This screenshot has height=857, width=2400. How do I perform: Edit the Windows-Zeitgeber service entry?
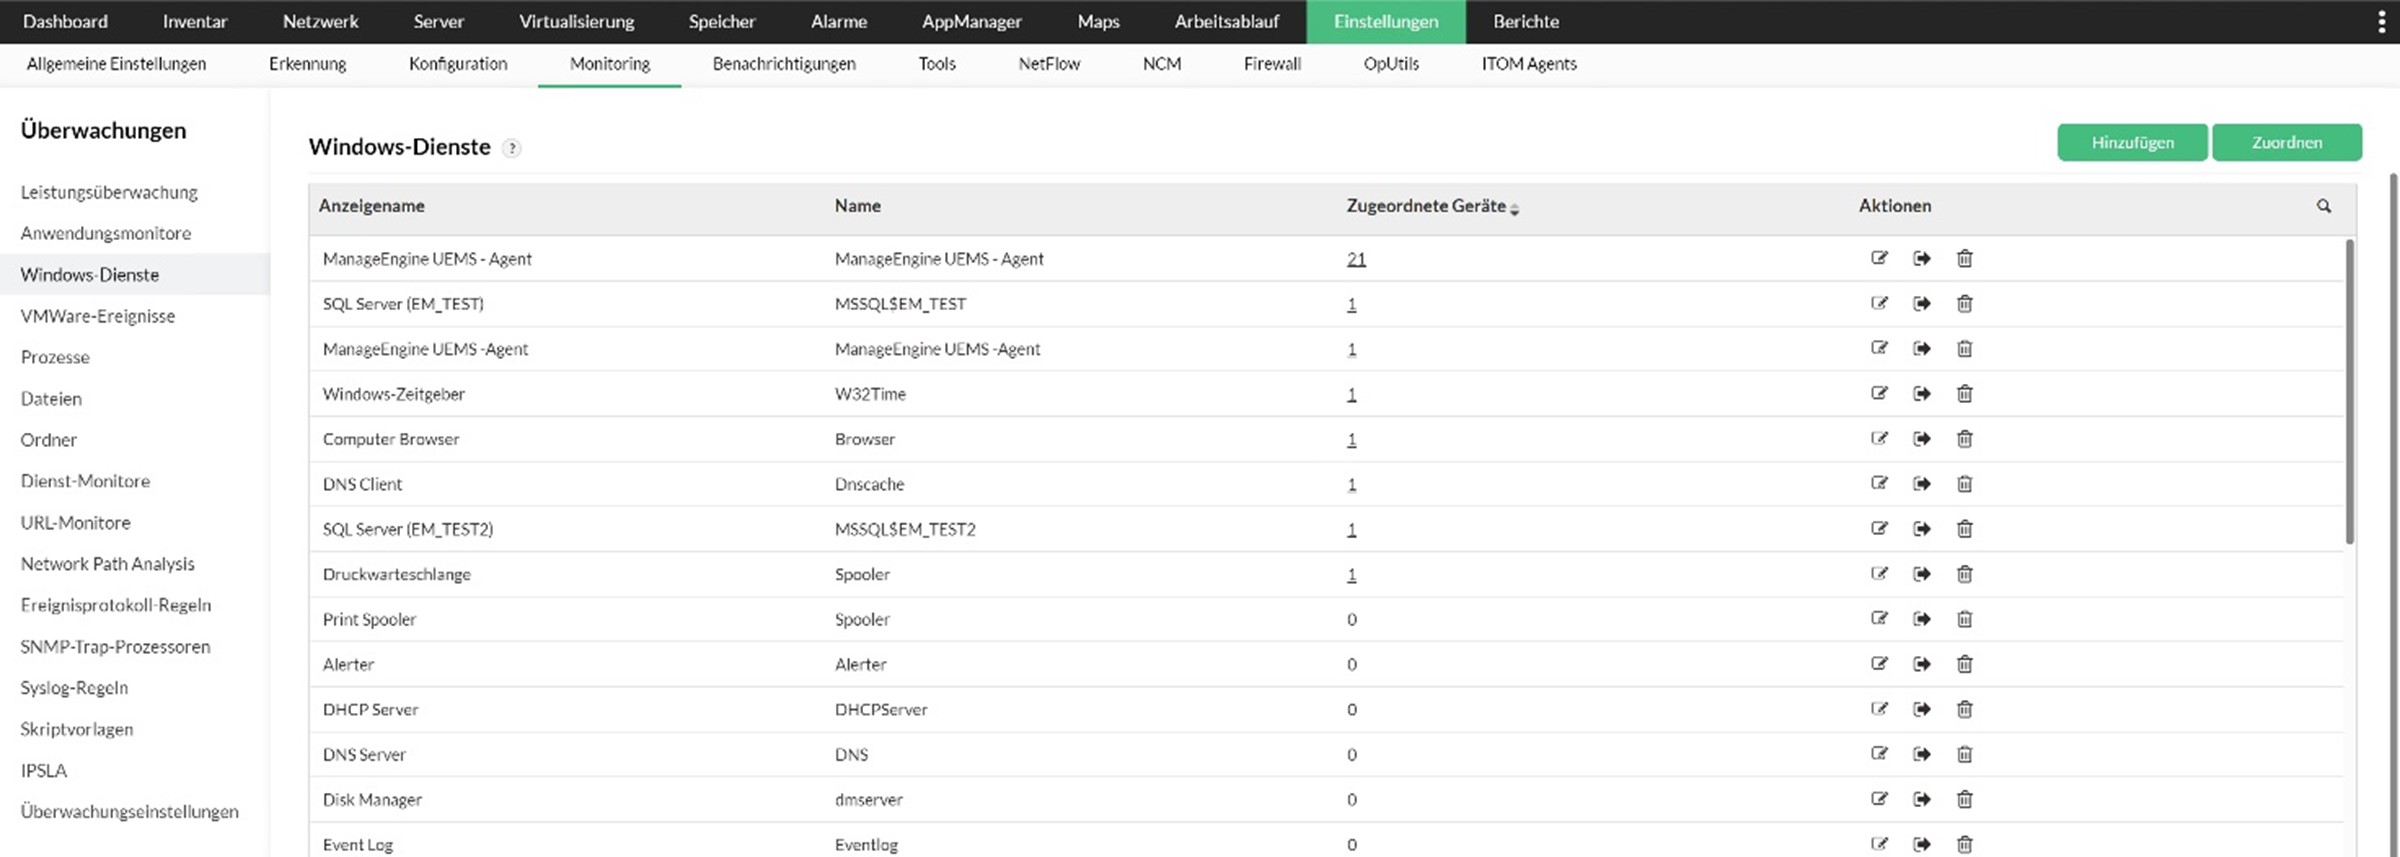[1879, 393]
